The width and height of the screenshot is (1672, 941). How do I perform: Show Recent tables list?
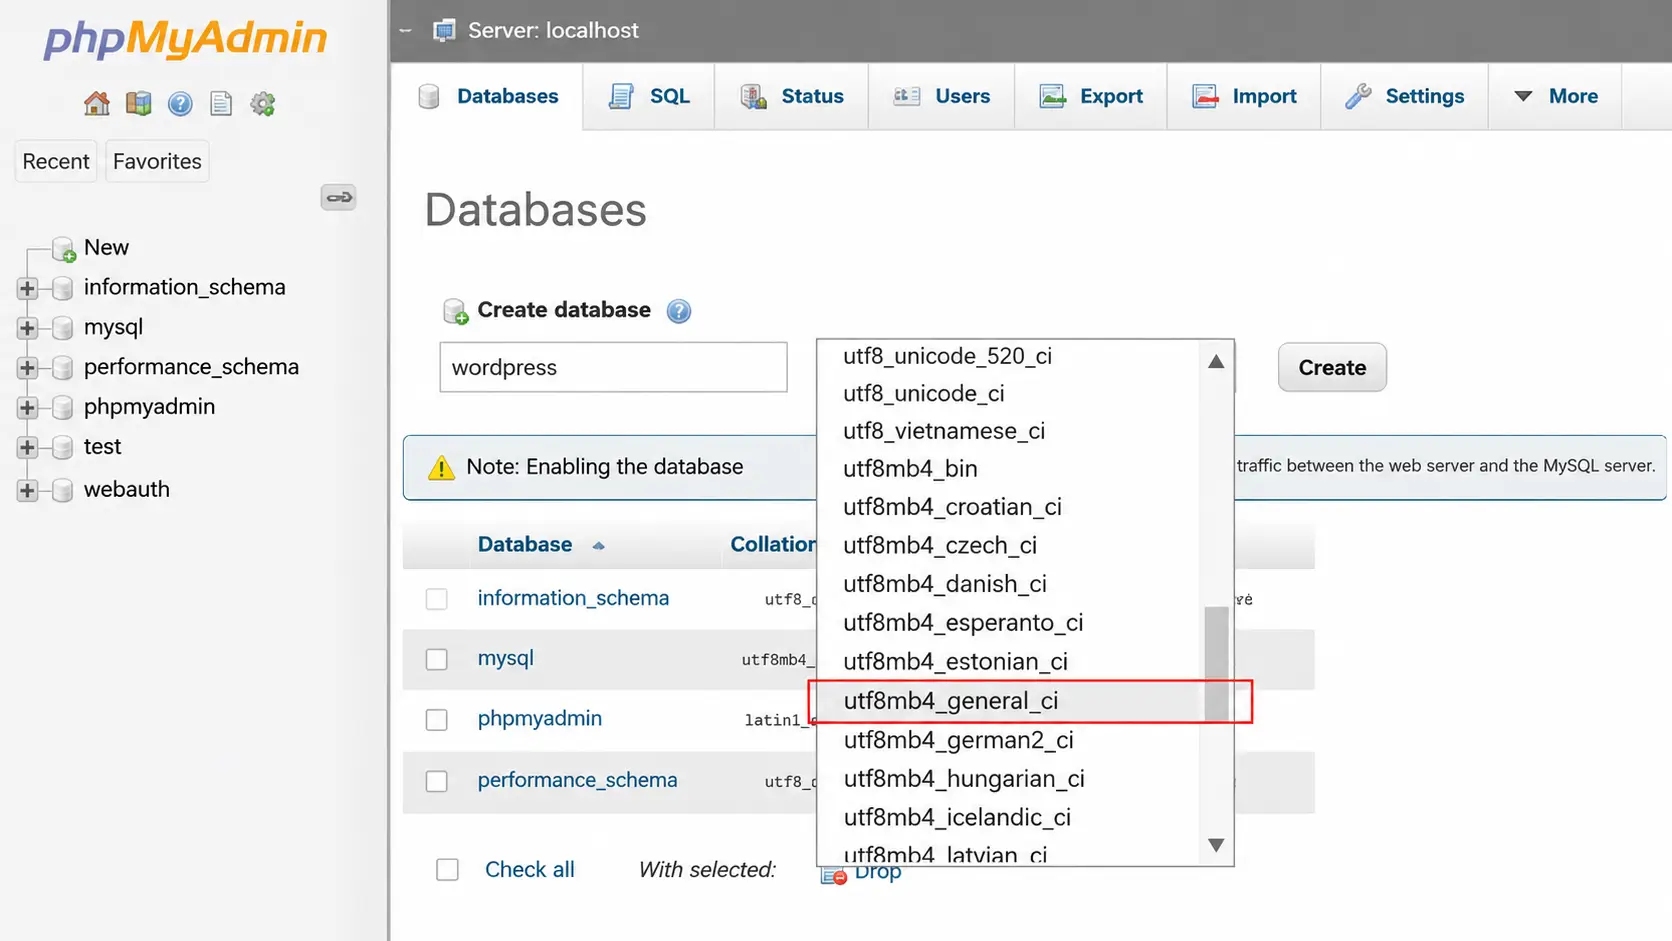pos(56,161)
